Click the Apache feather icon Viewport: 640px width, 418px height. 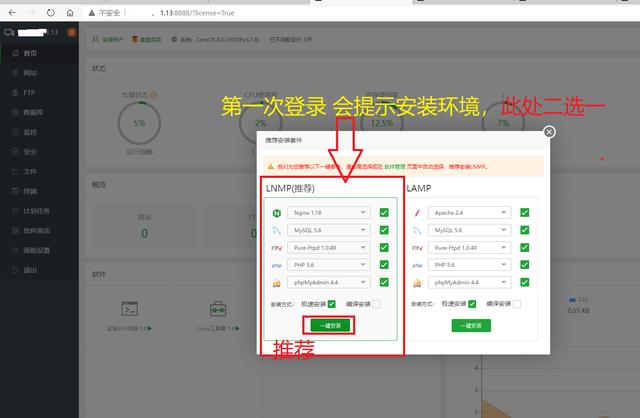pyautogui.click(x=417, y=213)
